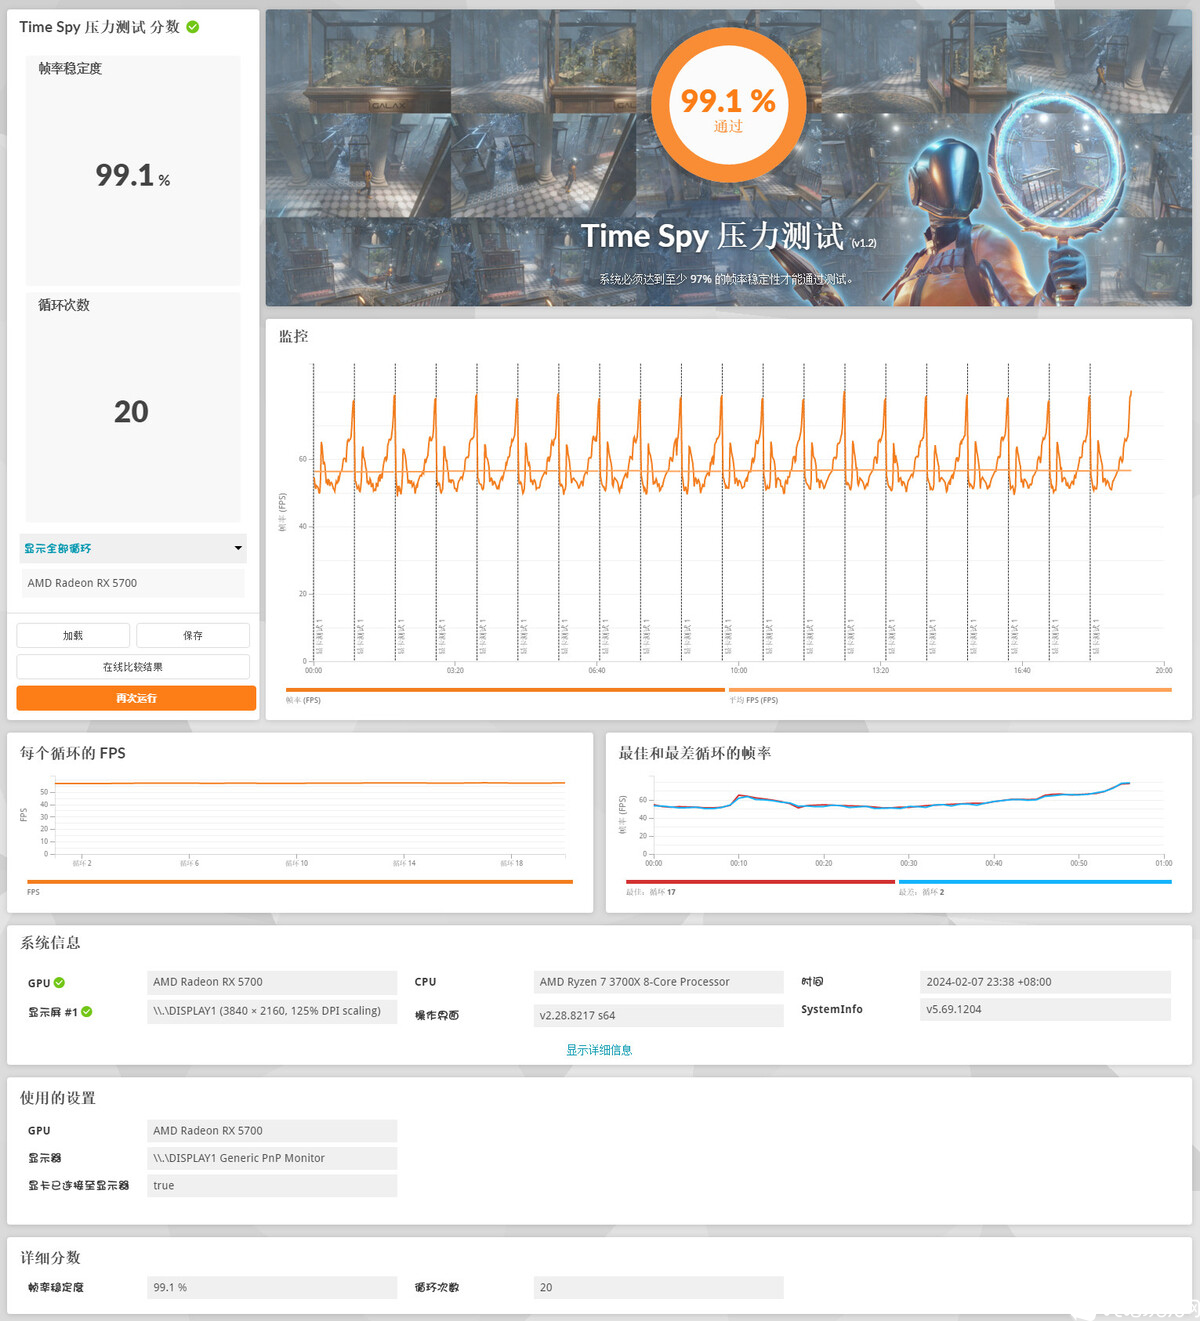The height and width of the screenshot is (1321, 1200).
Task: Open the 显示全部循环 dropdown
Action: (132, 548)
